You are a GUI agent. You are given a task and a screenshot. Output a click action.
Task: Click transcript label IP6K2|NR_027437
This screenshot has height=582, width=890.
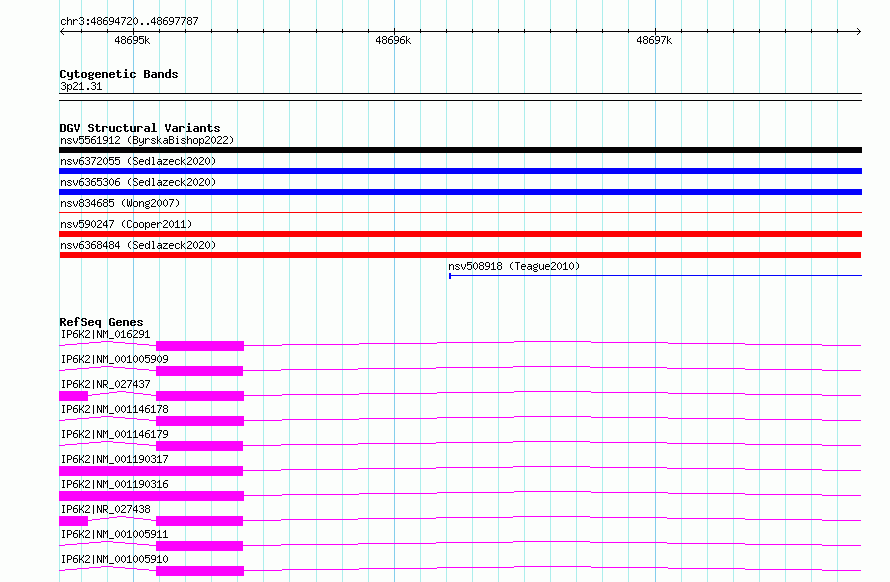pyautogui.click(x=105, y=384)
